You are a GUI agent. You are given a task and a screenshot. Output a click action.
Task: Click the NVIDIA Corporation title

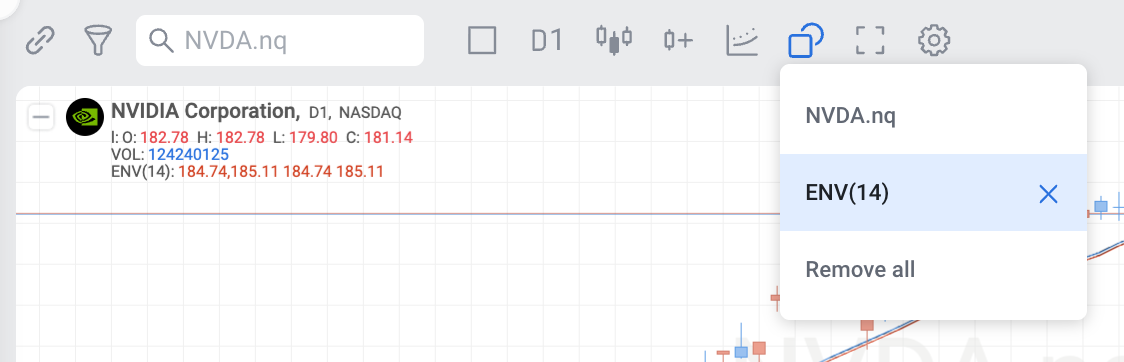pyautogui.click(x=206, y=111)
